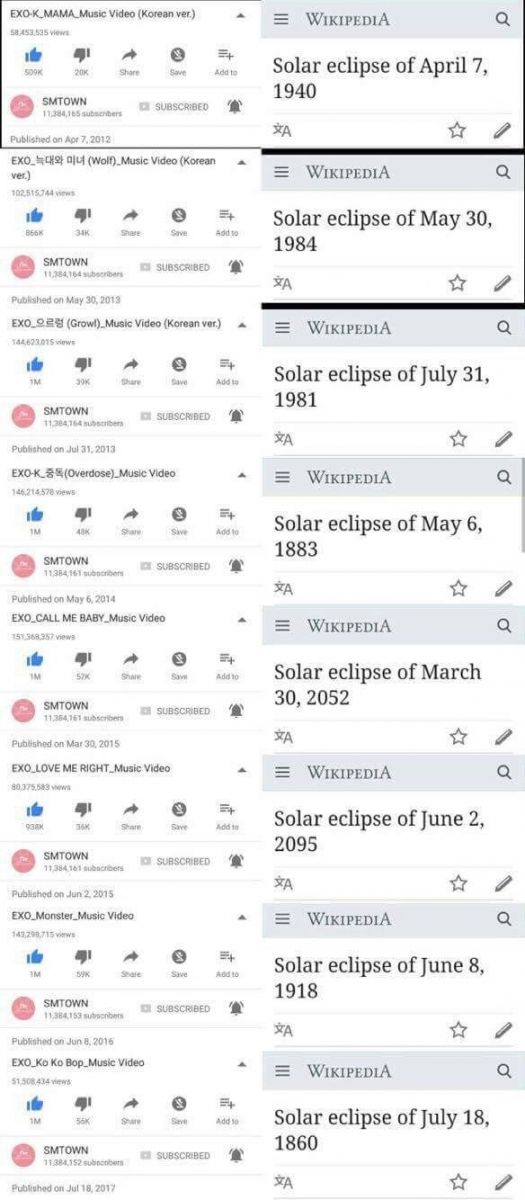
Task: Open Wikipedia logo on June 8, 1918 page
Action: coord(348,919)
